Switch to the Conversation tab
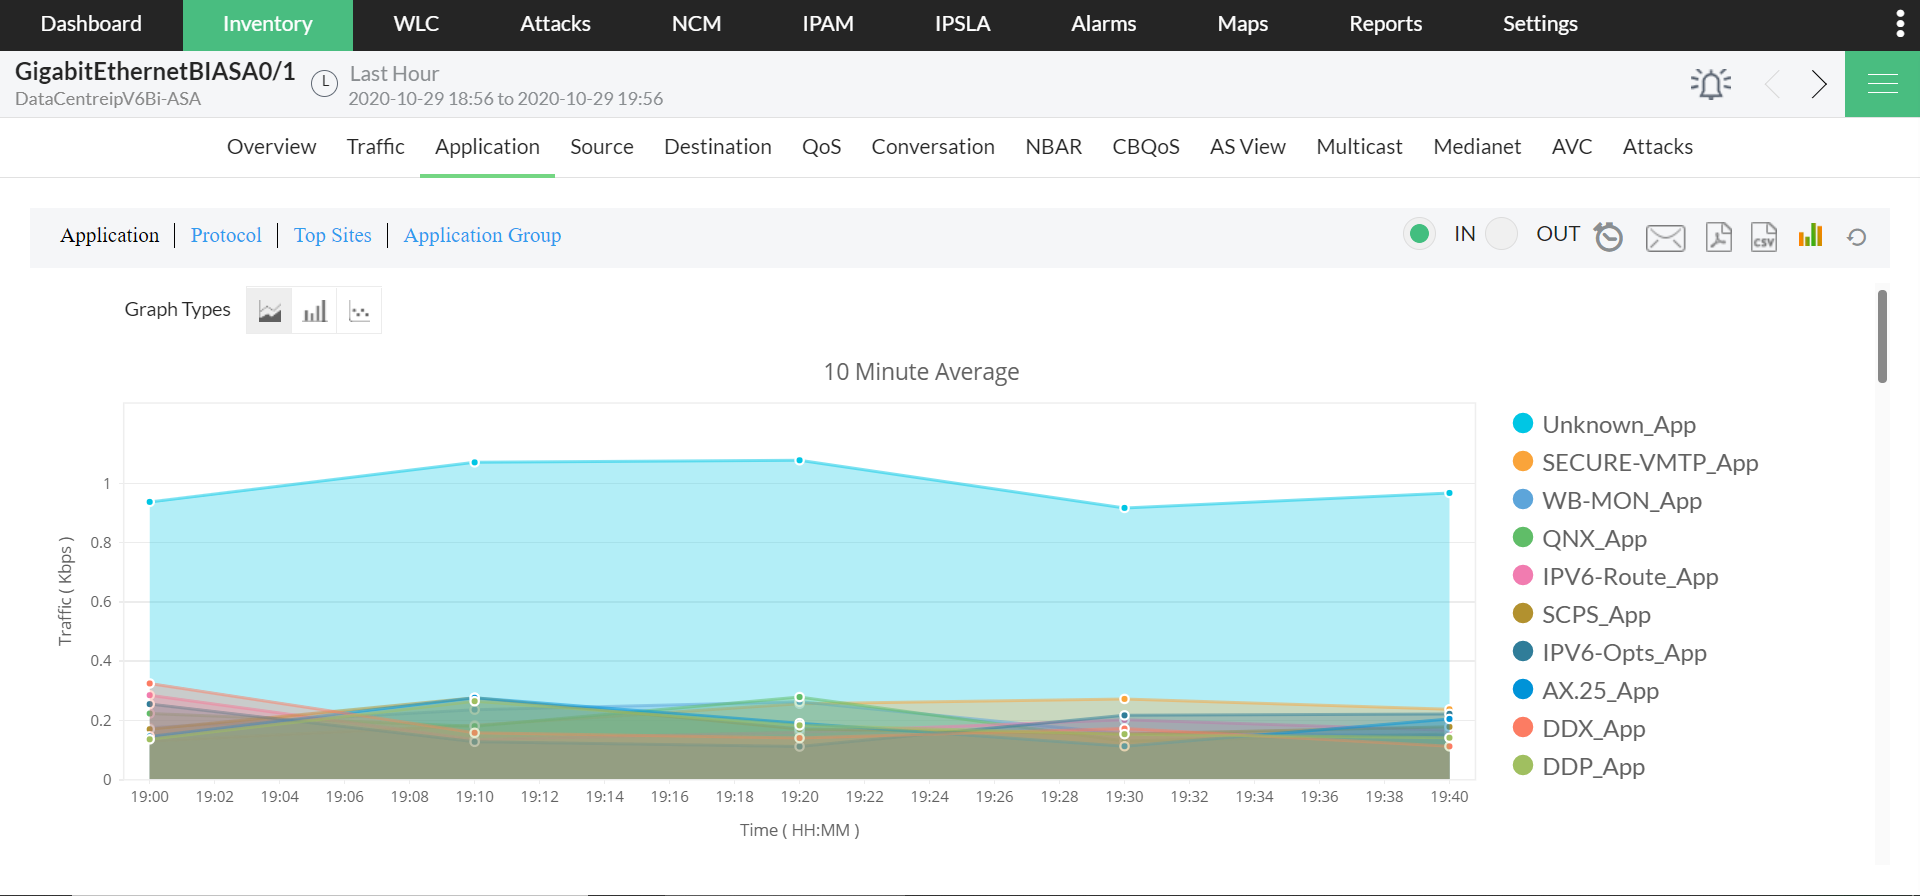 pyautogui.click(x=932, y=147)
